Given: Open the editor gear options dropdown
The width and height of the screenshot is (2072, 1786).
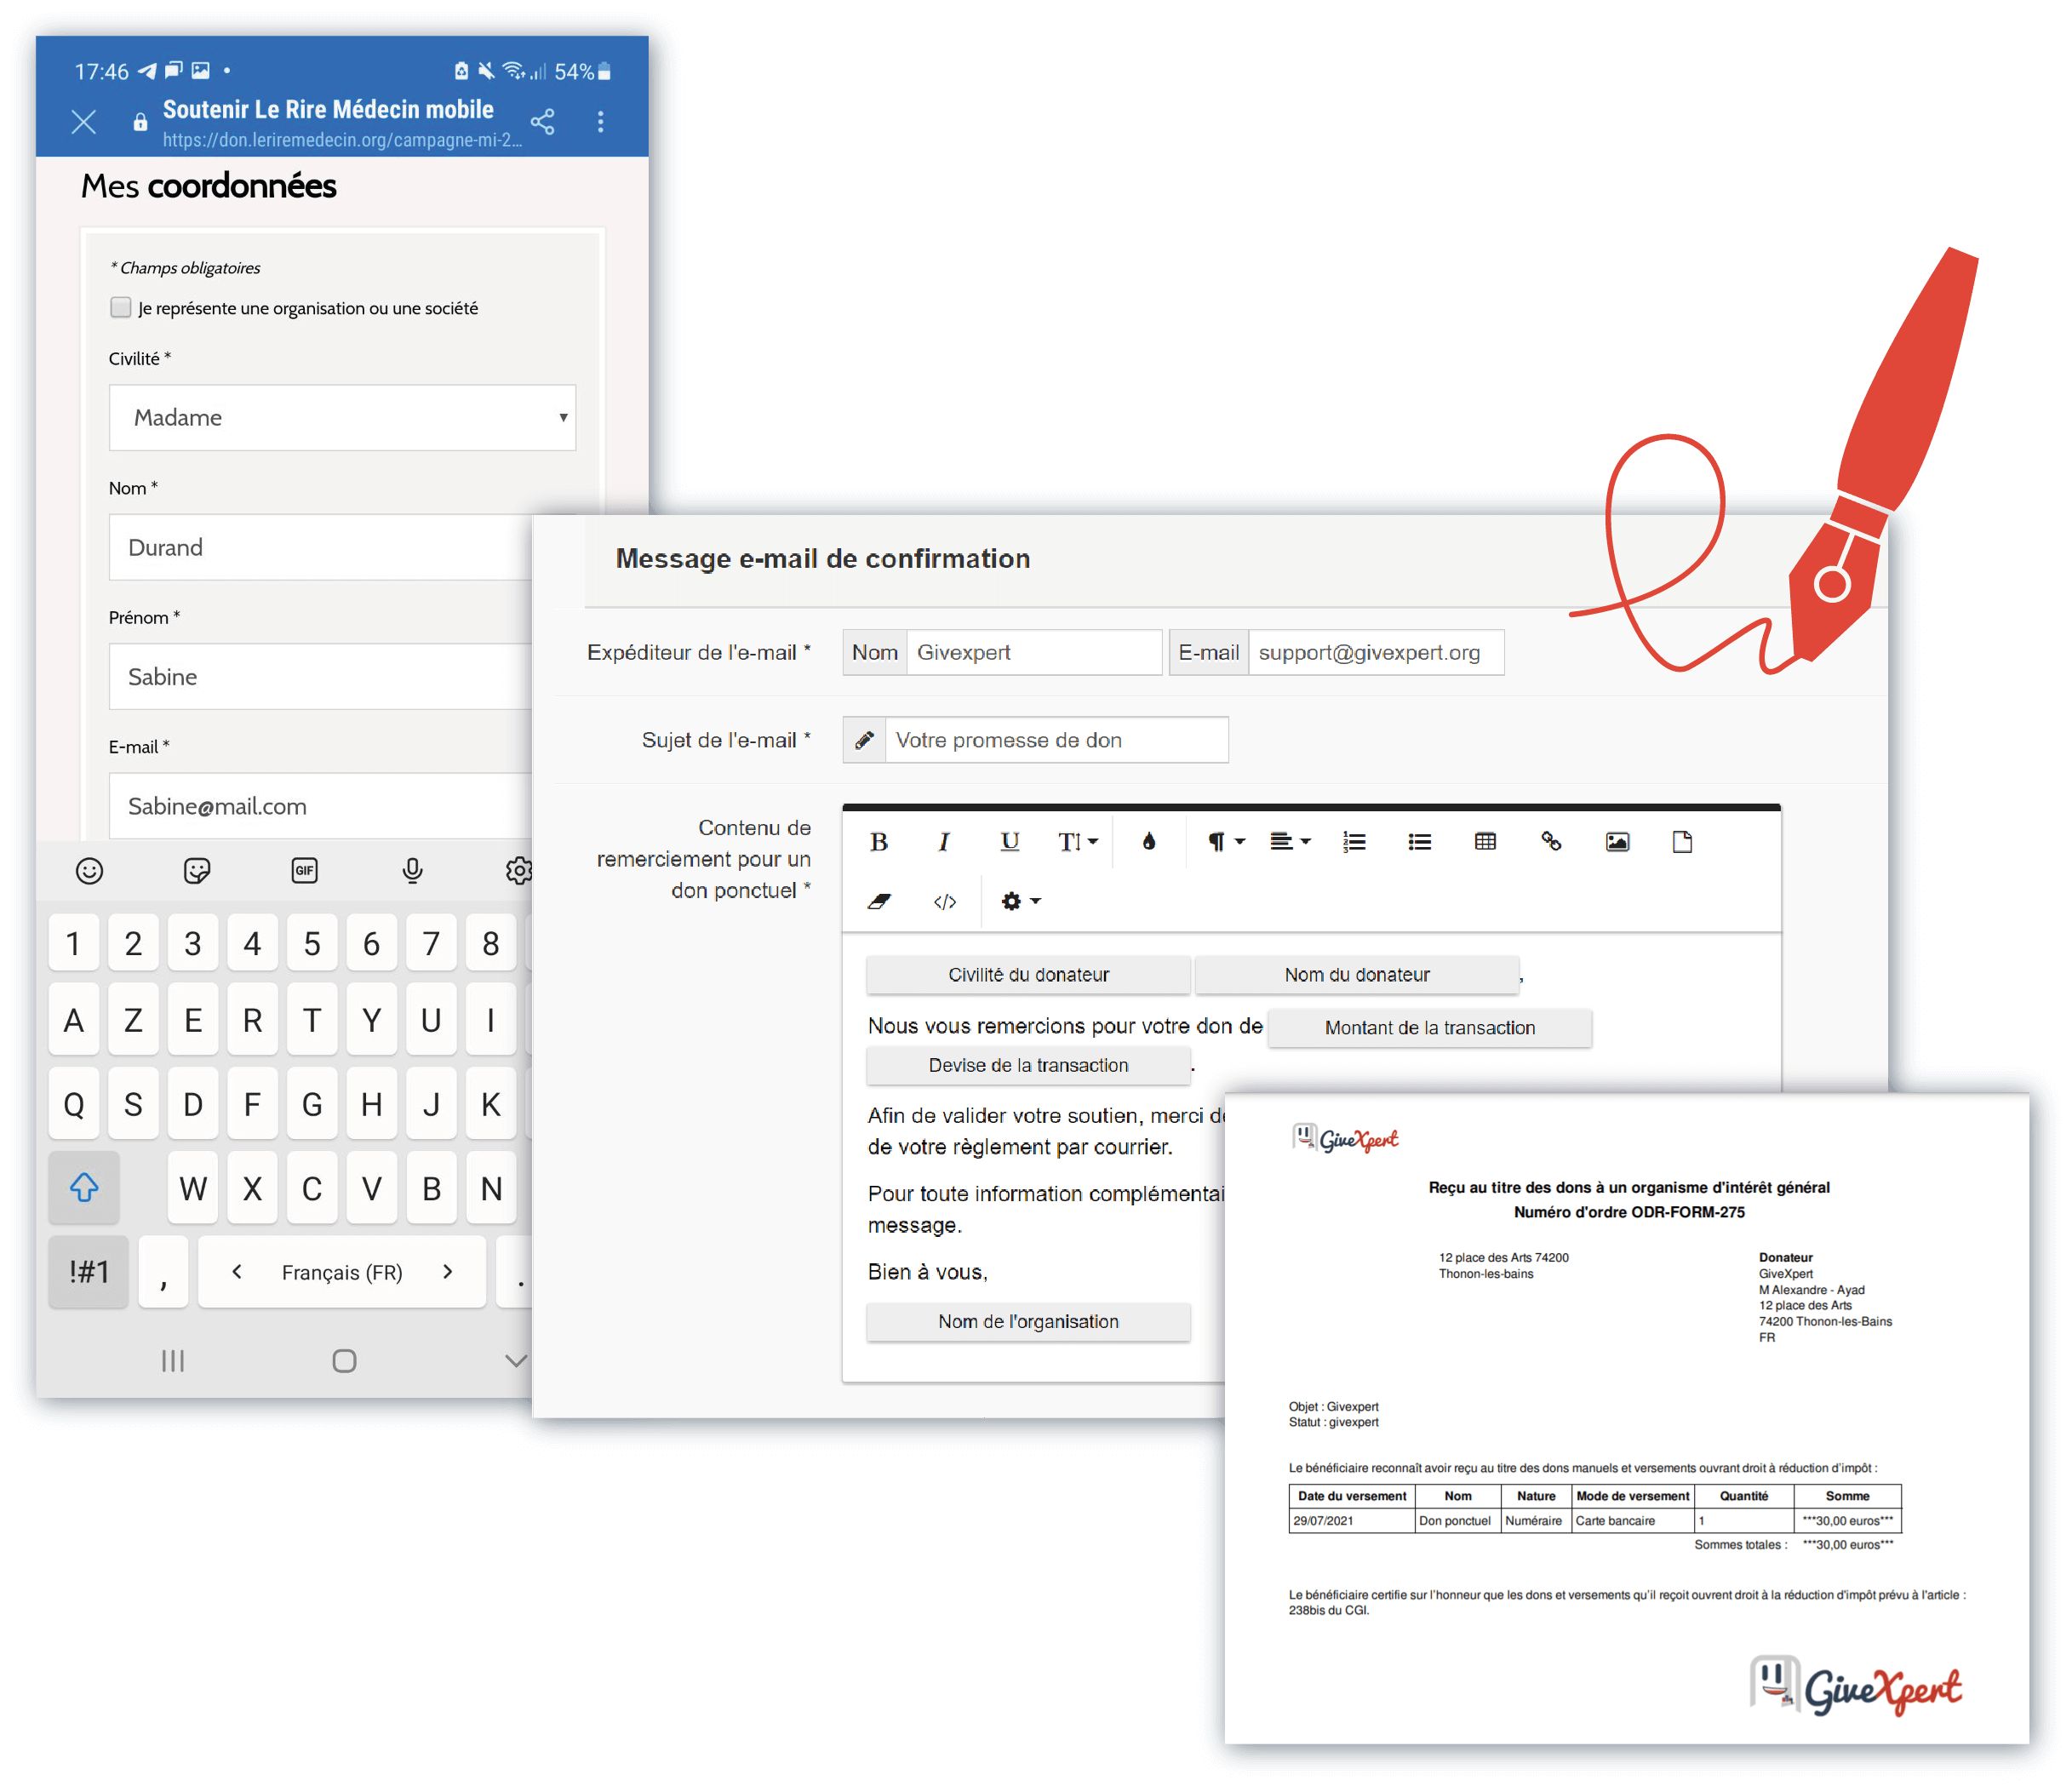Looking at the screenshot, I should (x=1020, y=902).
